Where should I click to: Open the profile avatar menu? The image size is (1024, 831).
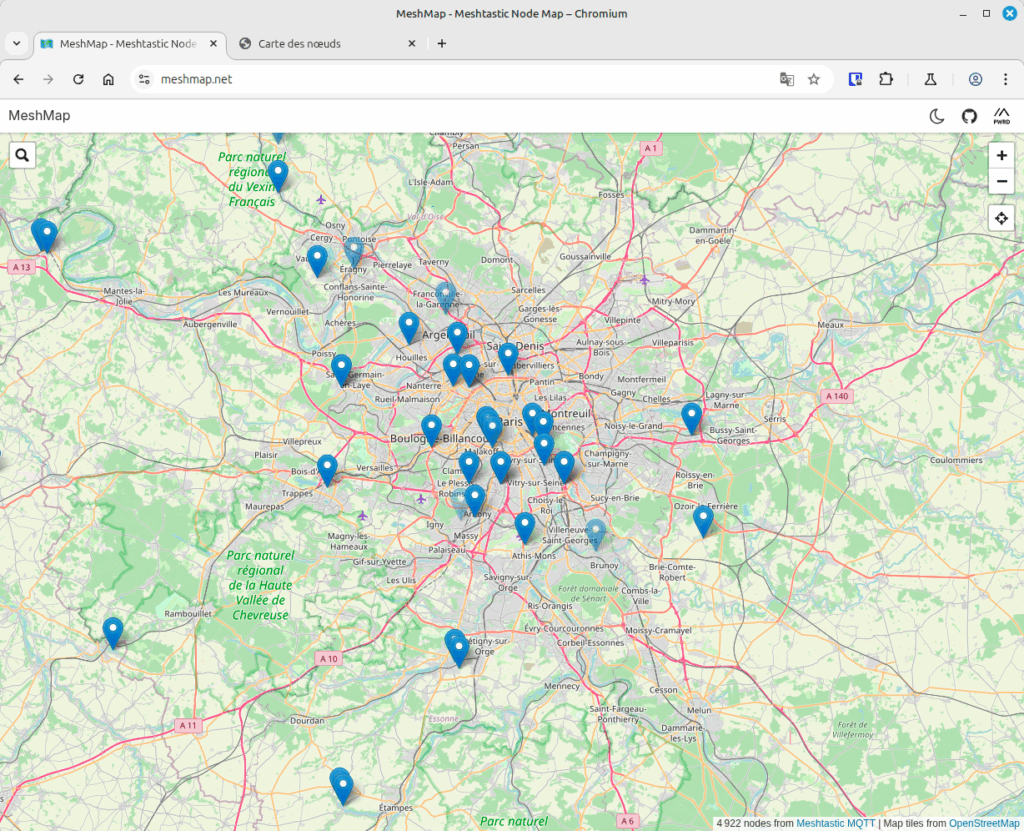coord(975,79)
